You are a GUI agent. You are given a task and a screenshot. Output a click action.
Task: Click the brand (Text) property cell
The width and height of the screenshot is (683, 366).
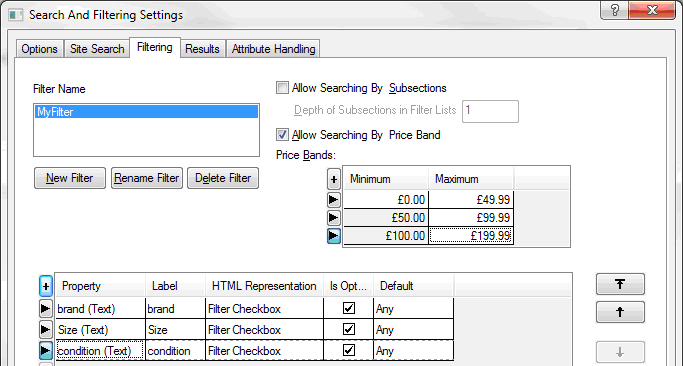tap(101, 309)
